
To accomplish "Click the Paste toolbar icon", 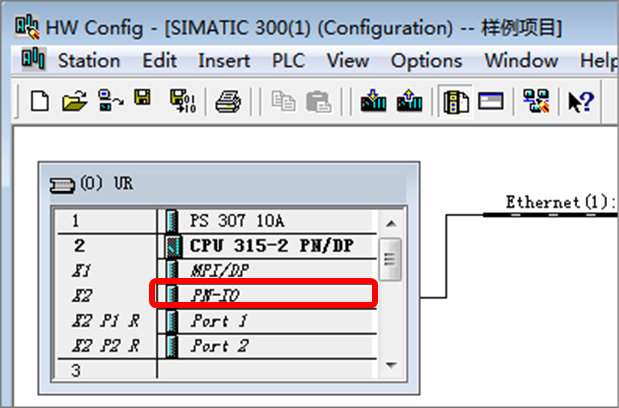I will (318, 101).
